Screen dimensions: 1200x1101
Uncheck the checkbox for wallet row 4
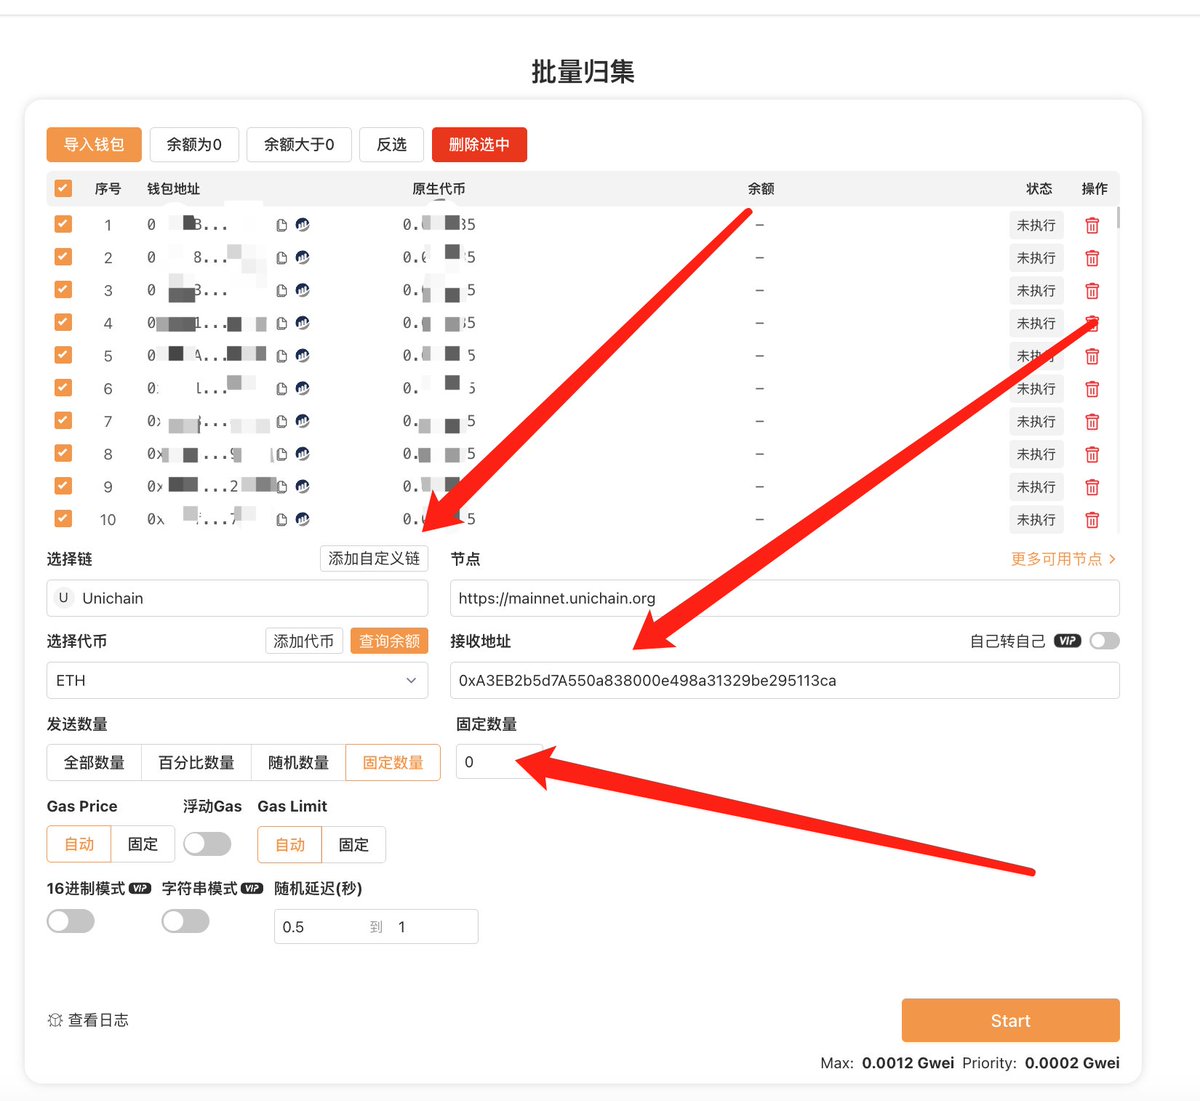point(63,322)
